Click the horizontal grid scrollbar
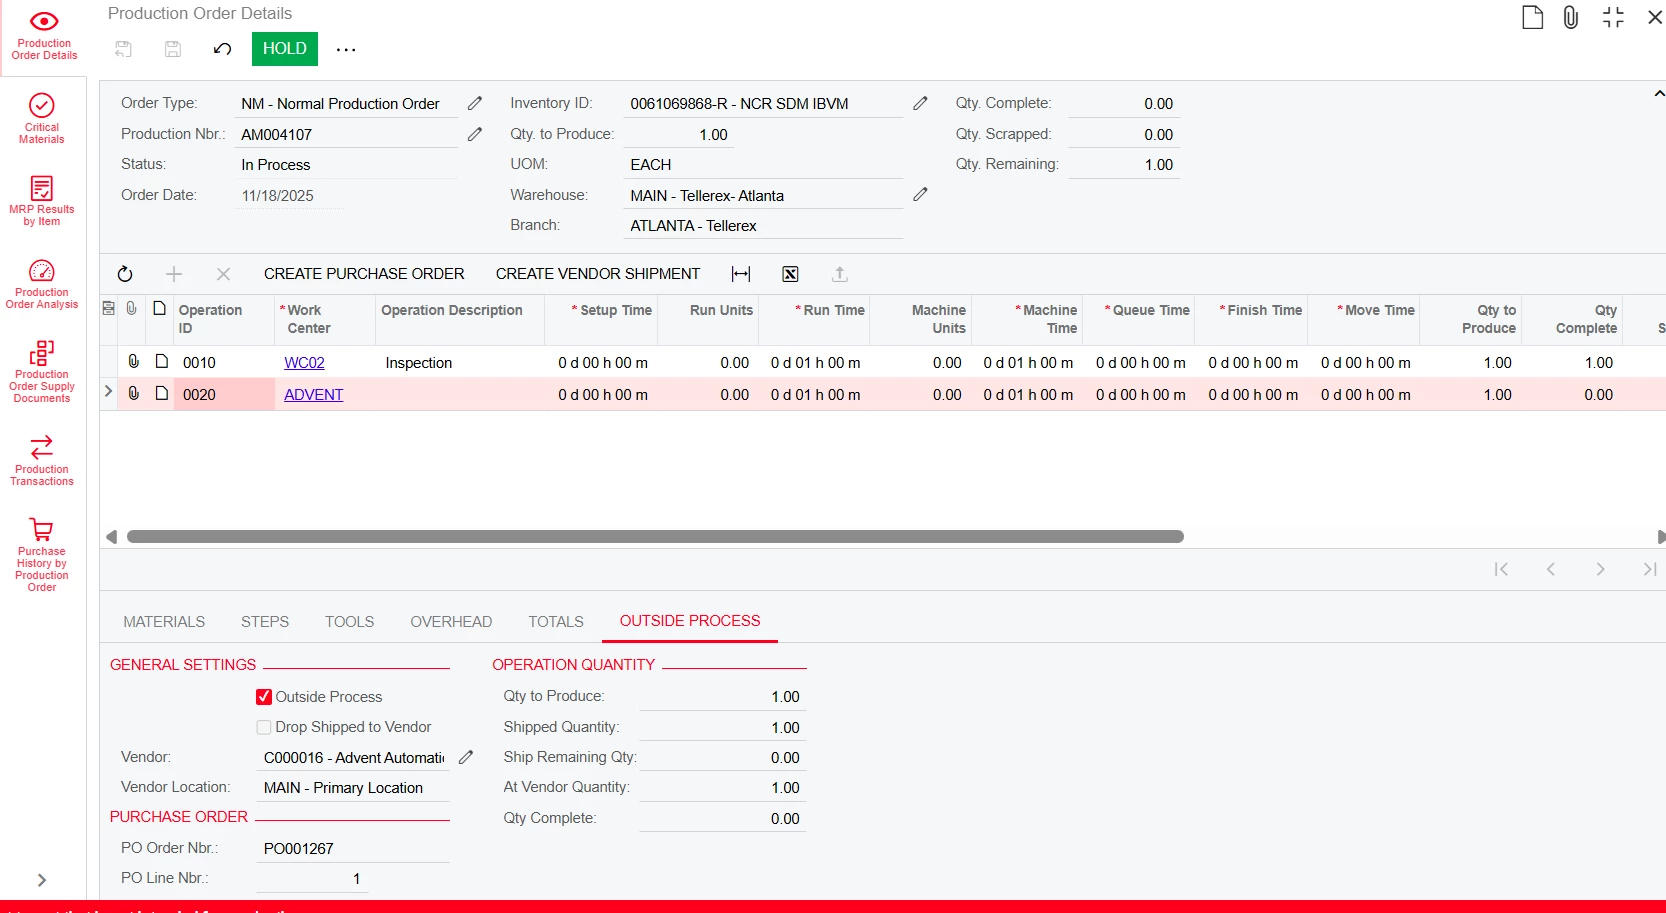 click(655, 537)
